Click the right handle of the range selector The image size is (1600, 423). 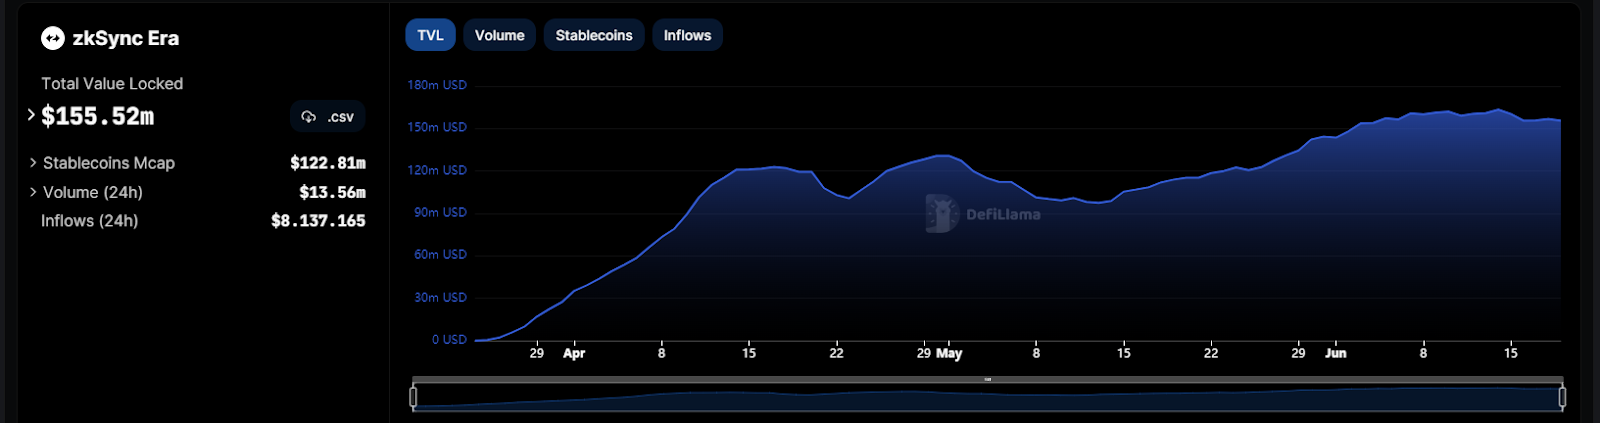tap(1562, 397)
